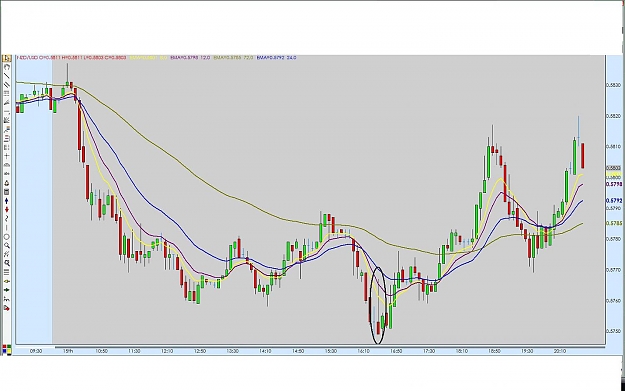
Task: Select the squiggle curve drawing tool
Action: pos(6,218)
